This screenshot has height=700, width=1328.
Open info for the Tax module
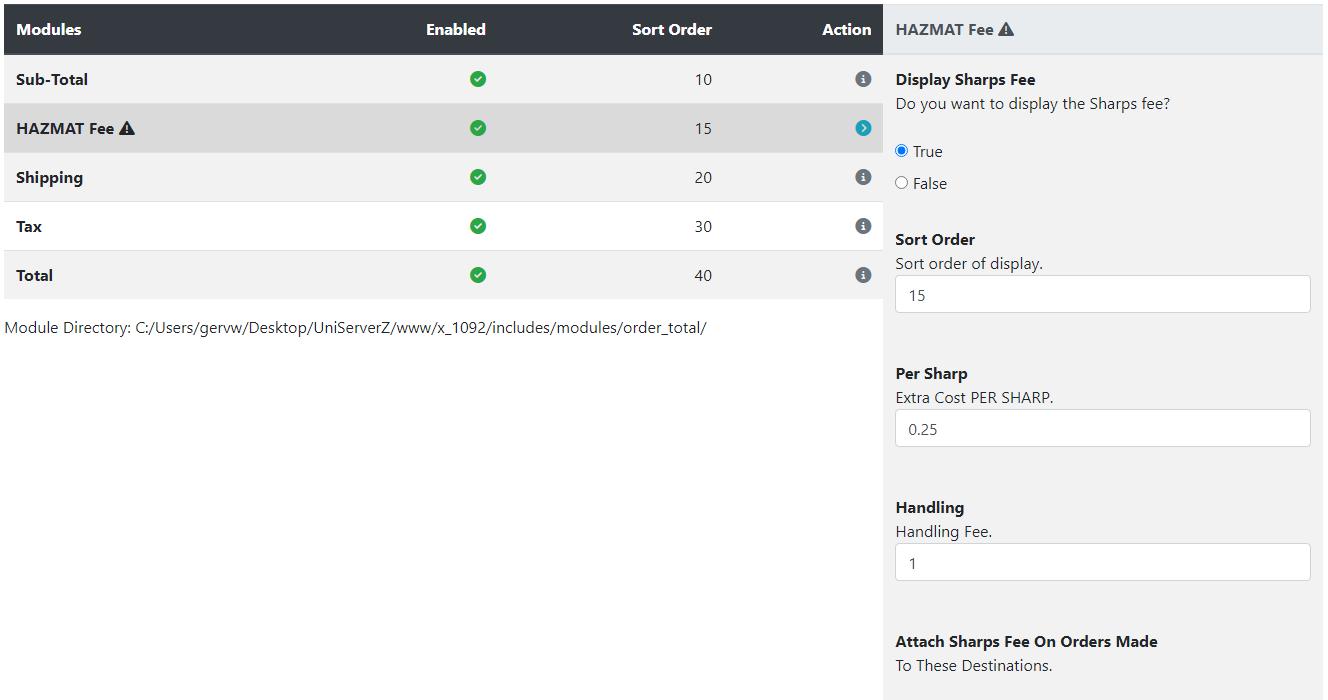[x=863, y=226]
